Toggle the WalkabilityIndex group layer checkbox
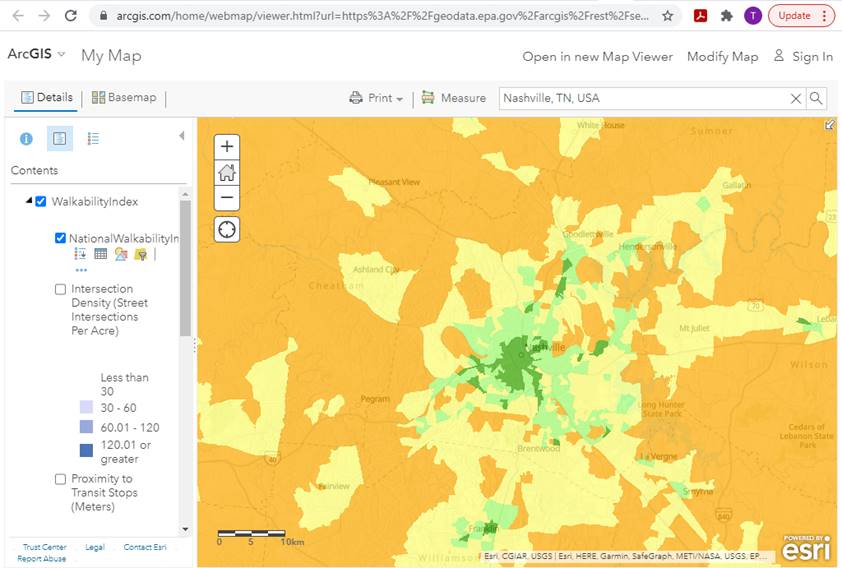Screen dimensions: 842x568 41,202
